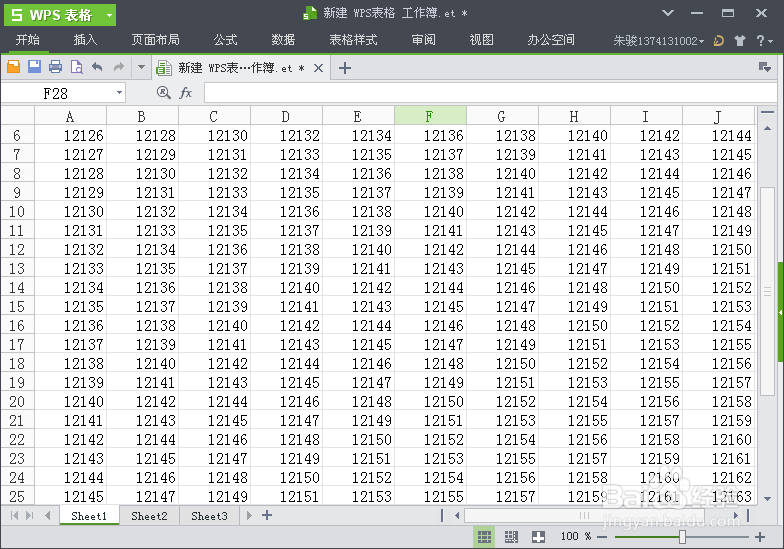
Task: Close the 新建 WPS表…作簿.et document tab
Action: 318,68
